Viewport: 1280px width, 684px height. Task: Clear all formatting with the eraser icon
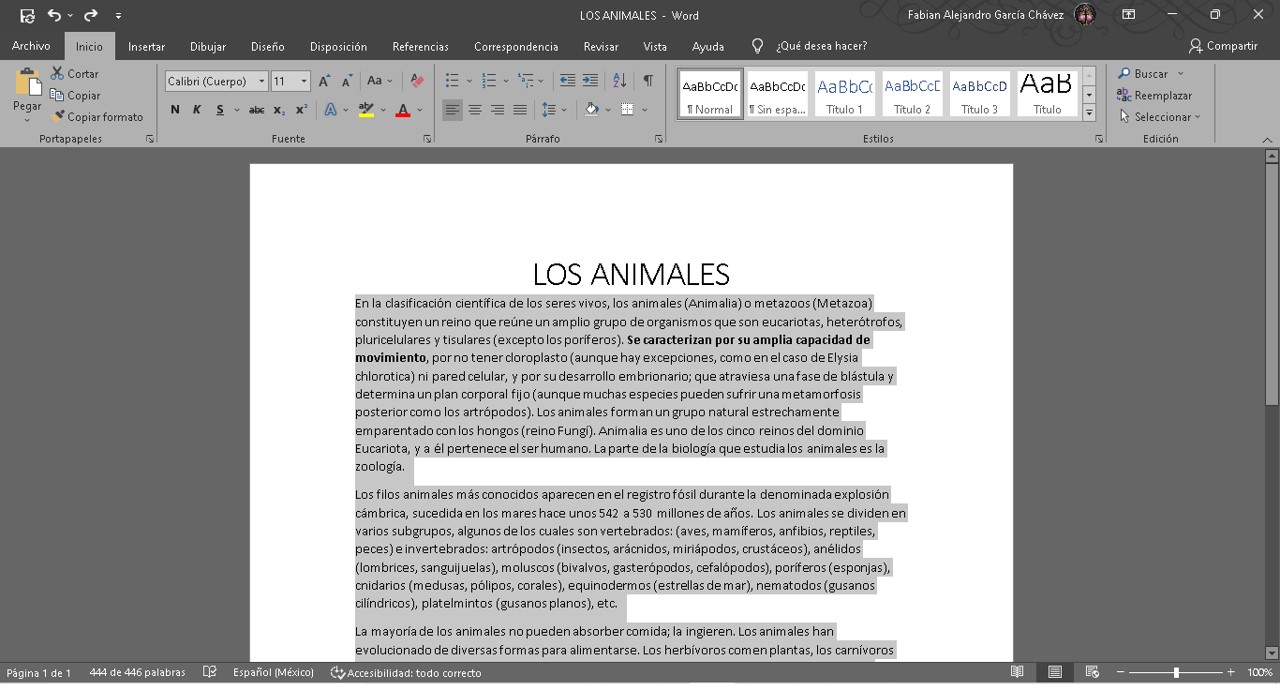417,81
